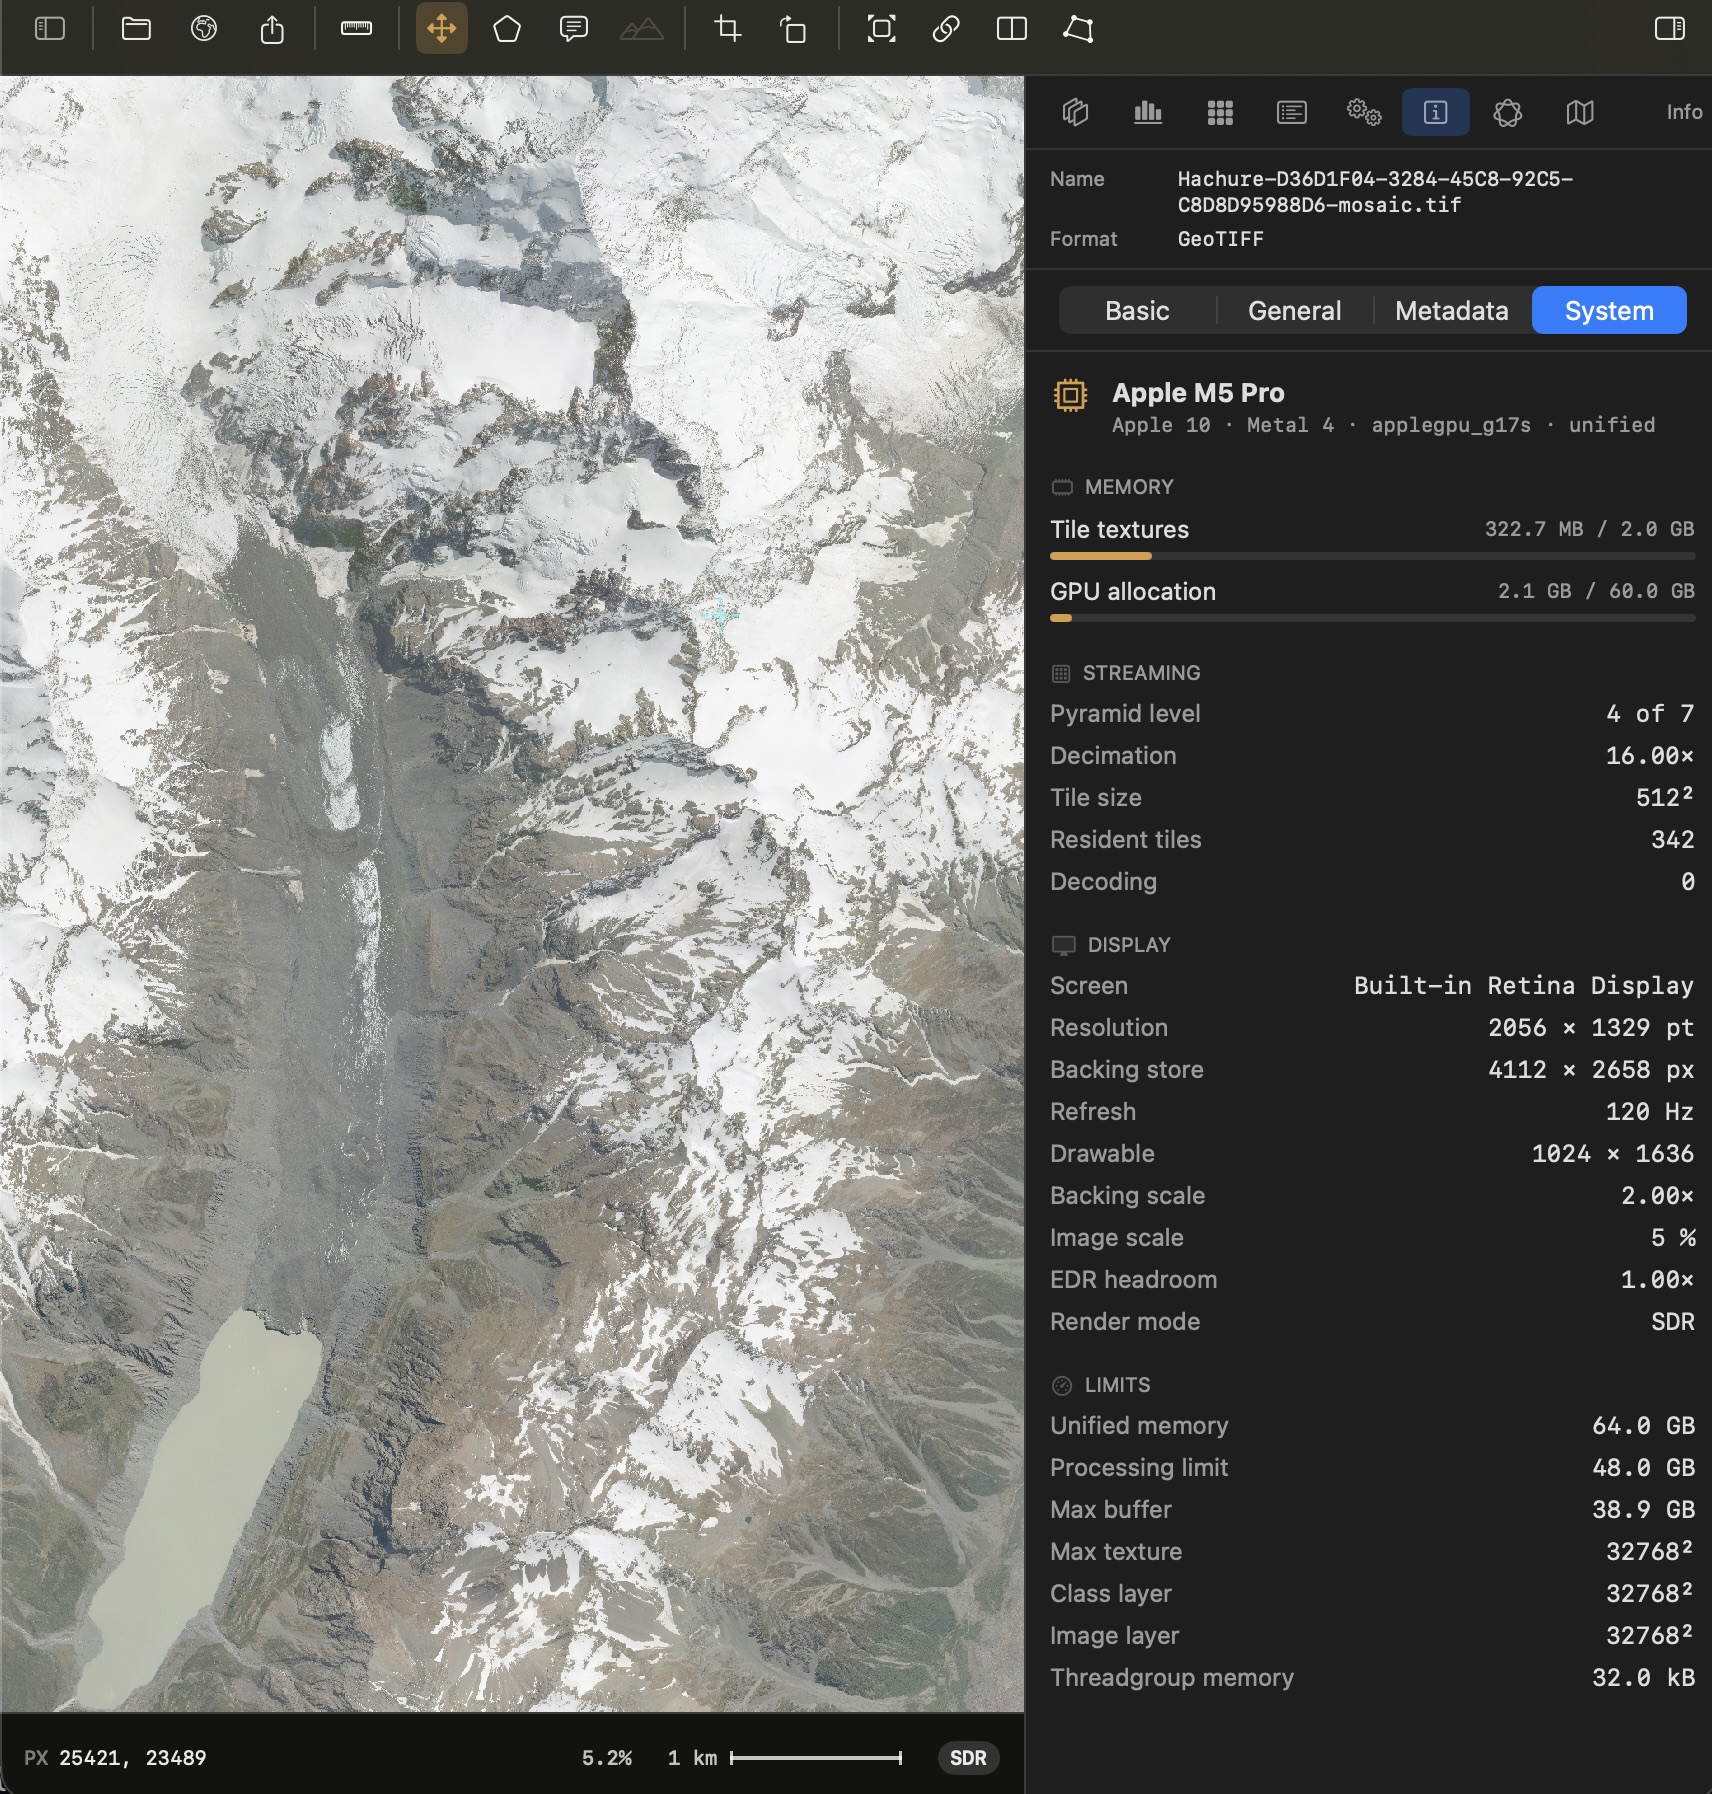Select the Info inspector icon
This screenshot has width=1712, height=1794.
[x=1436, y=112]
